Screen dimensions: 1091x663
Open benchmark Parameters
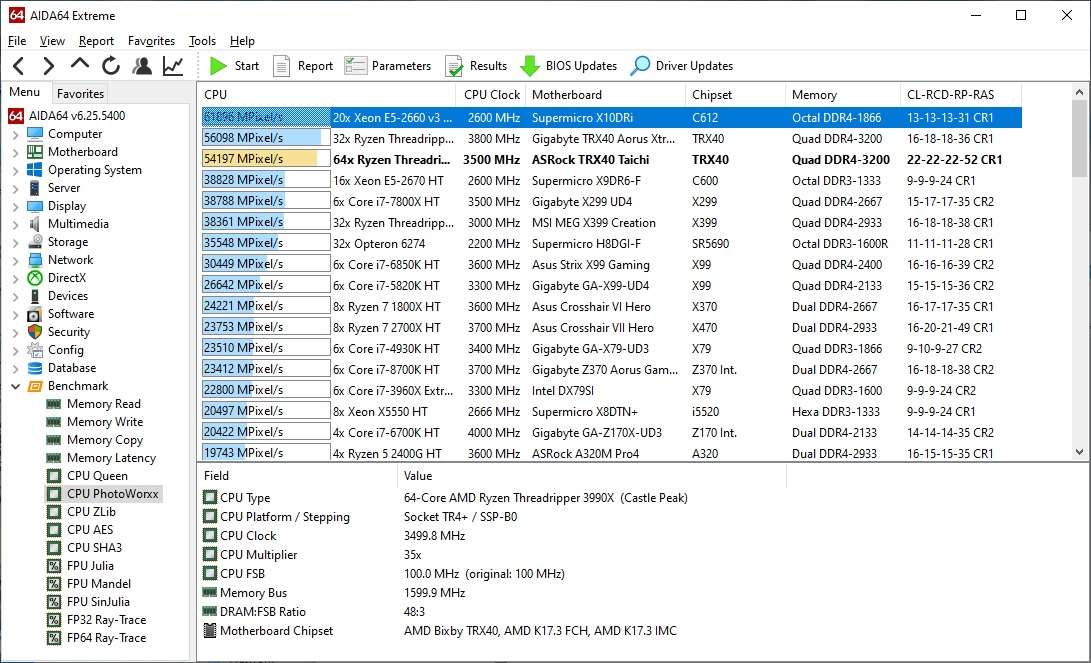(x=388, y=66)
